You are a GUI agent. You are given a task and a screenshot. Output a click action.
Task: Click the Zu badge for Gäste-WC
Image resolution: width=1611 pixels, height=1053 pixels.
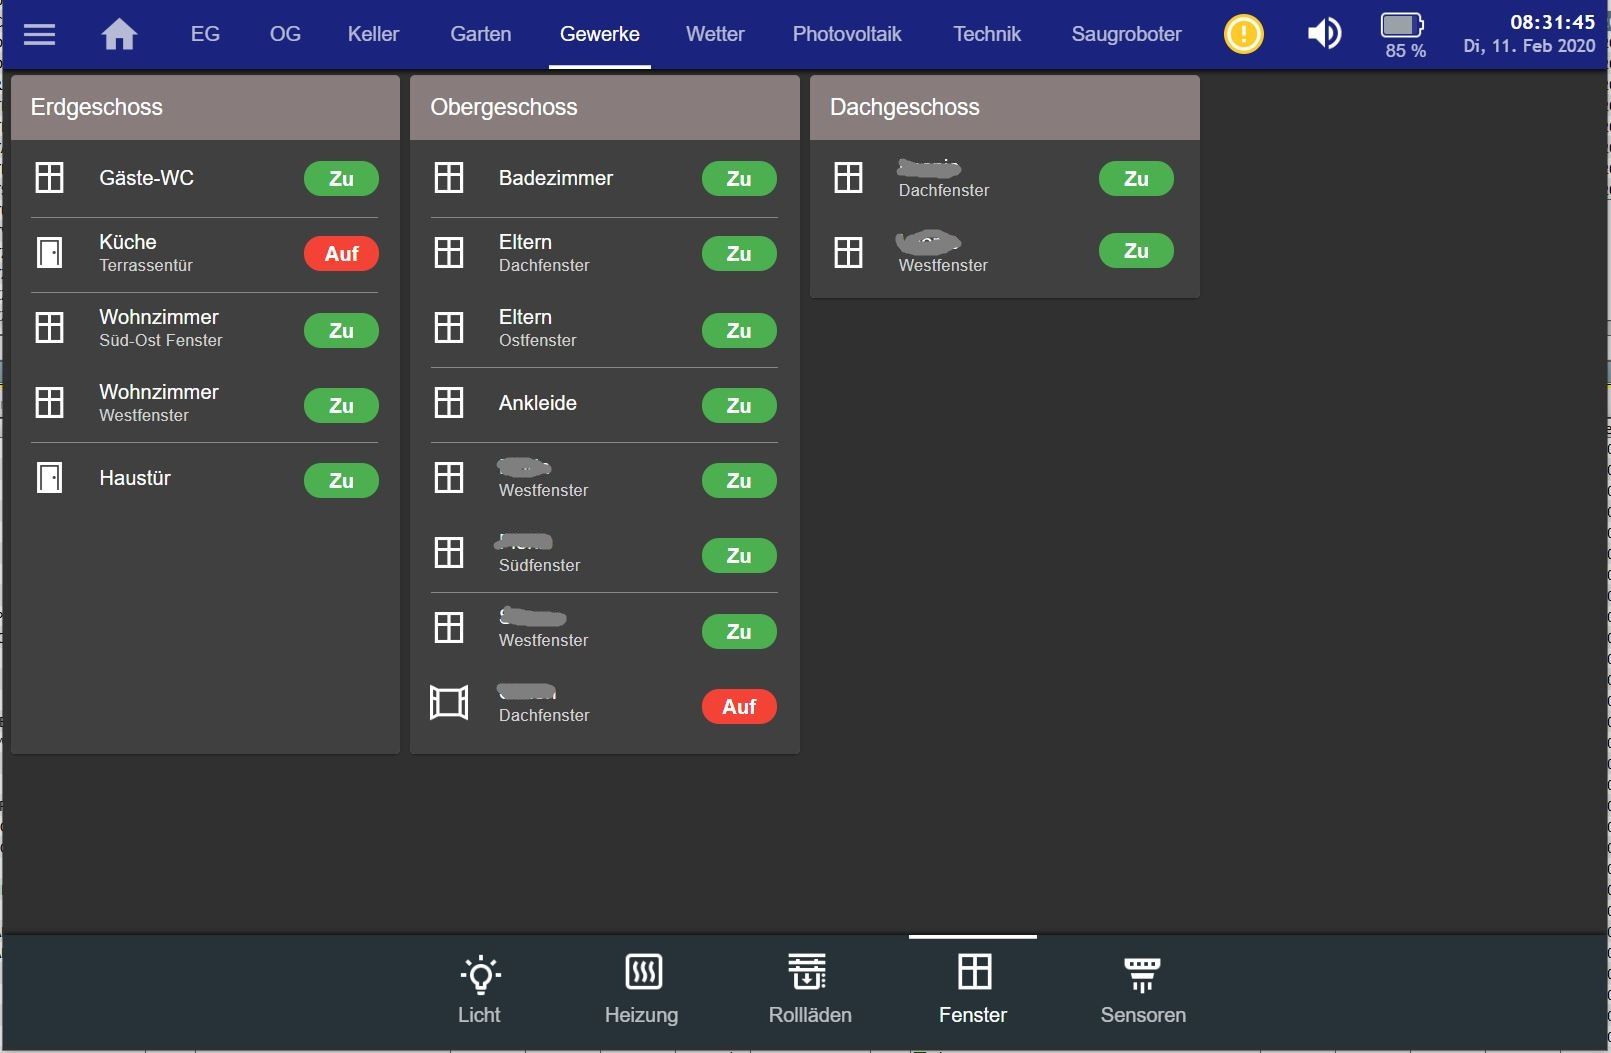(341, 179)
